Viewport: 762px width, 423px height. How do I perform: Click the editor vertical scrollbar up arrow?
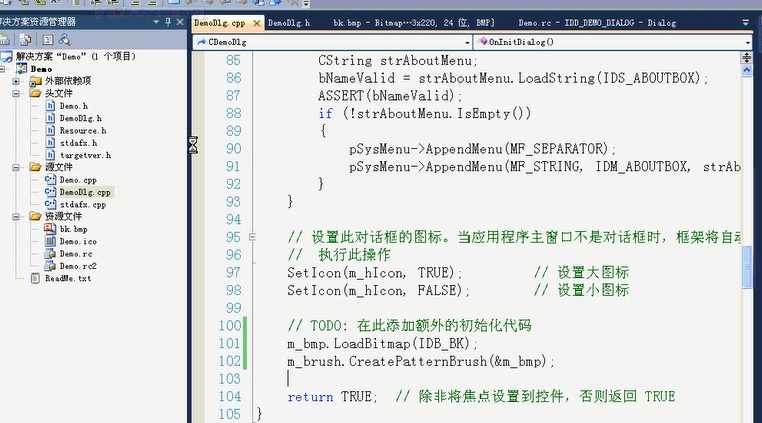(746, 70)
